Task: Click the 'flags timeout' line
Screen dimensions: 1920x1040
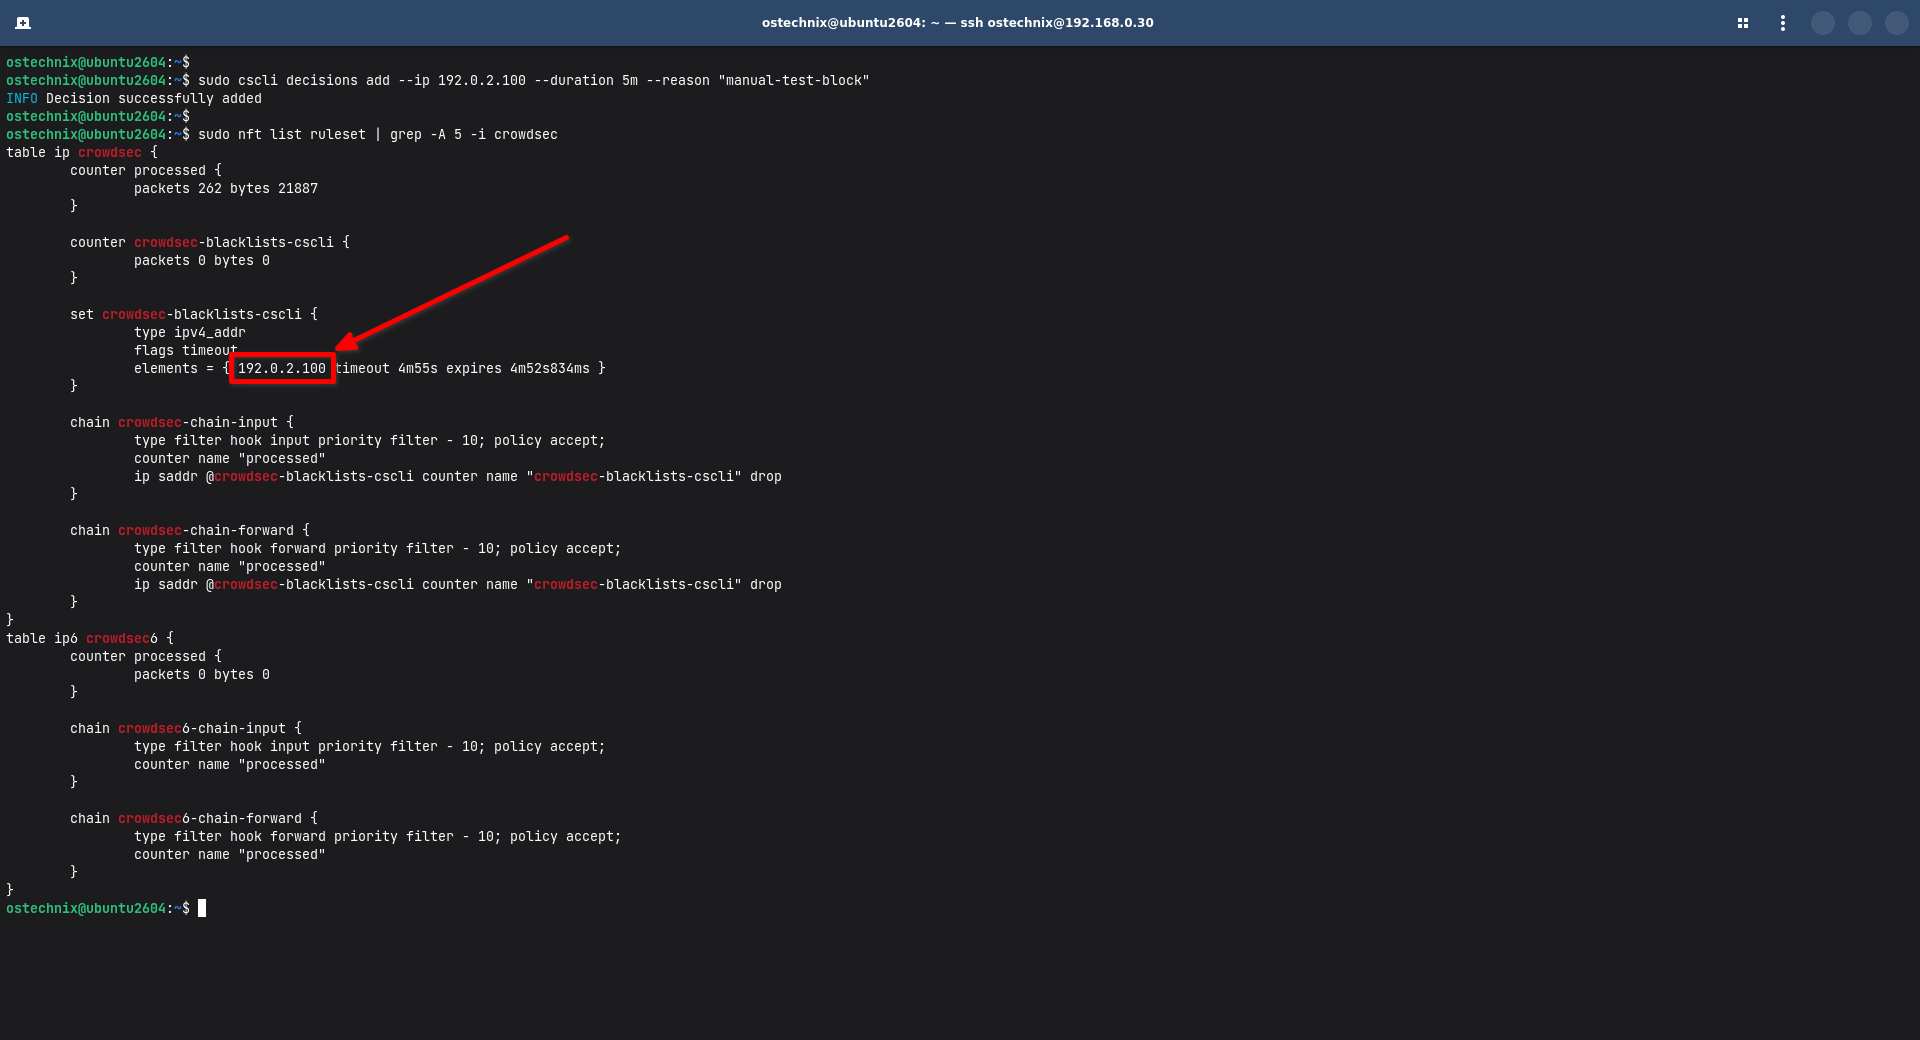Action: tap(186, 351)
